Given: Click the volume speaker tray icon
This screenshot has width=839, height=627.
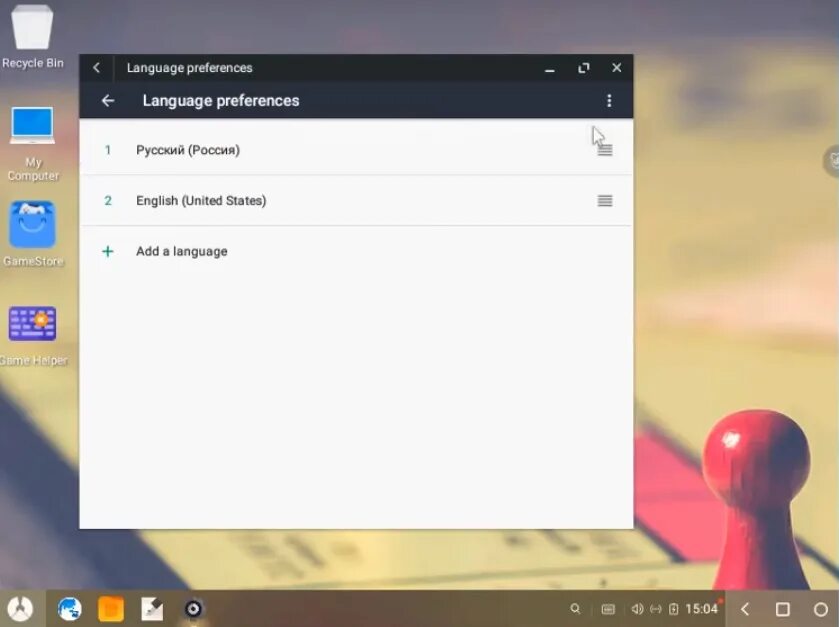Looking at the screenshot, I should (637, 609).
